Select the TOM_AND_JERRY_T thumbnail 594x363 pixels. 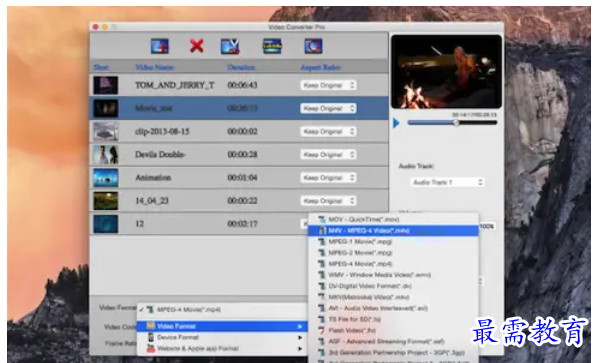tap(106, 85)
